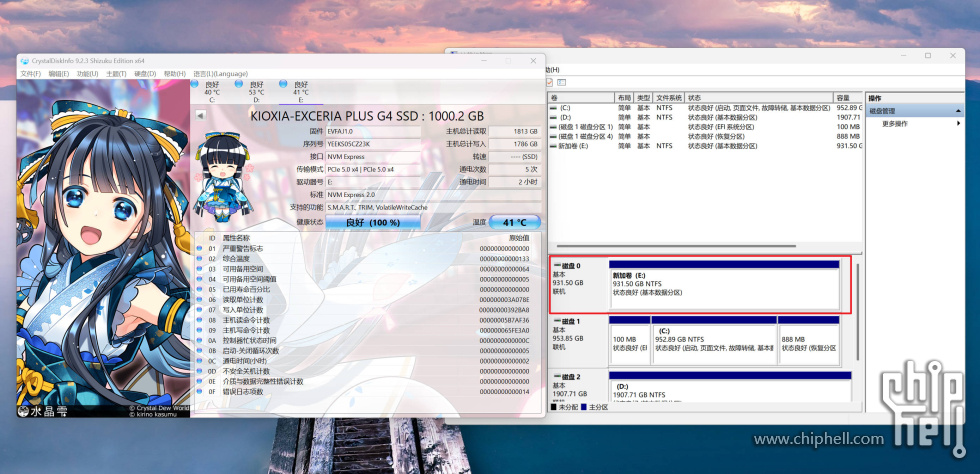Open the 功能(U) menu in CrystalDiskInfo
980x474 pixels.
(x=88, y=74)
